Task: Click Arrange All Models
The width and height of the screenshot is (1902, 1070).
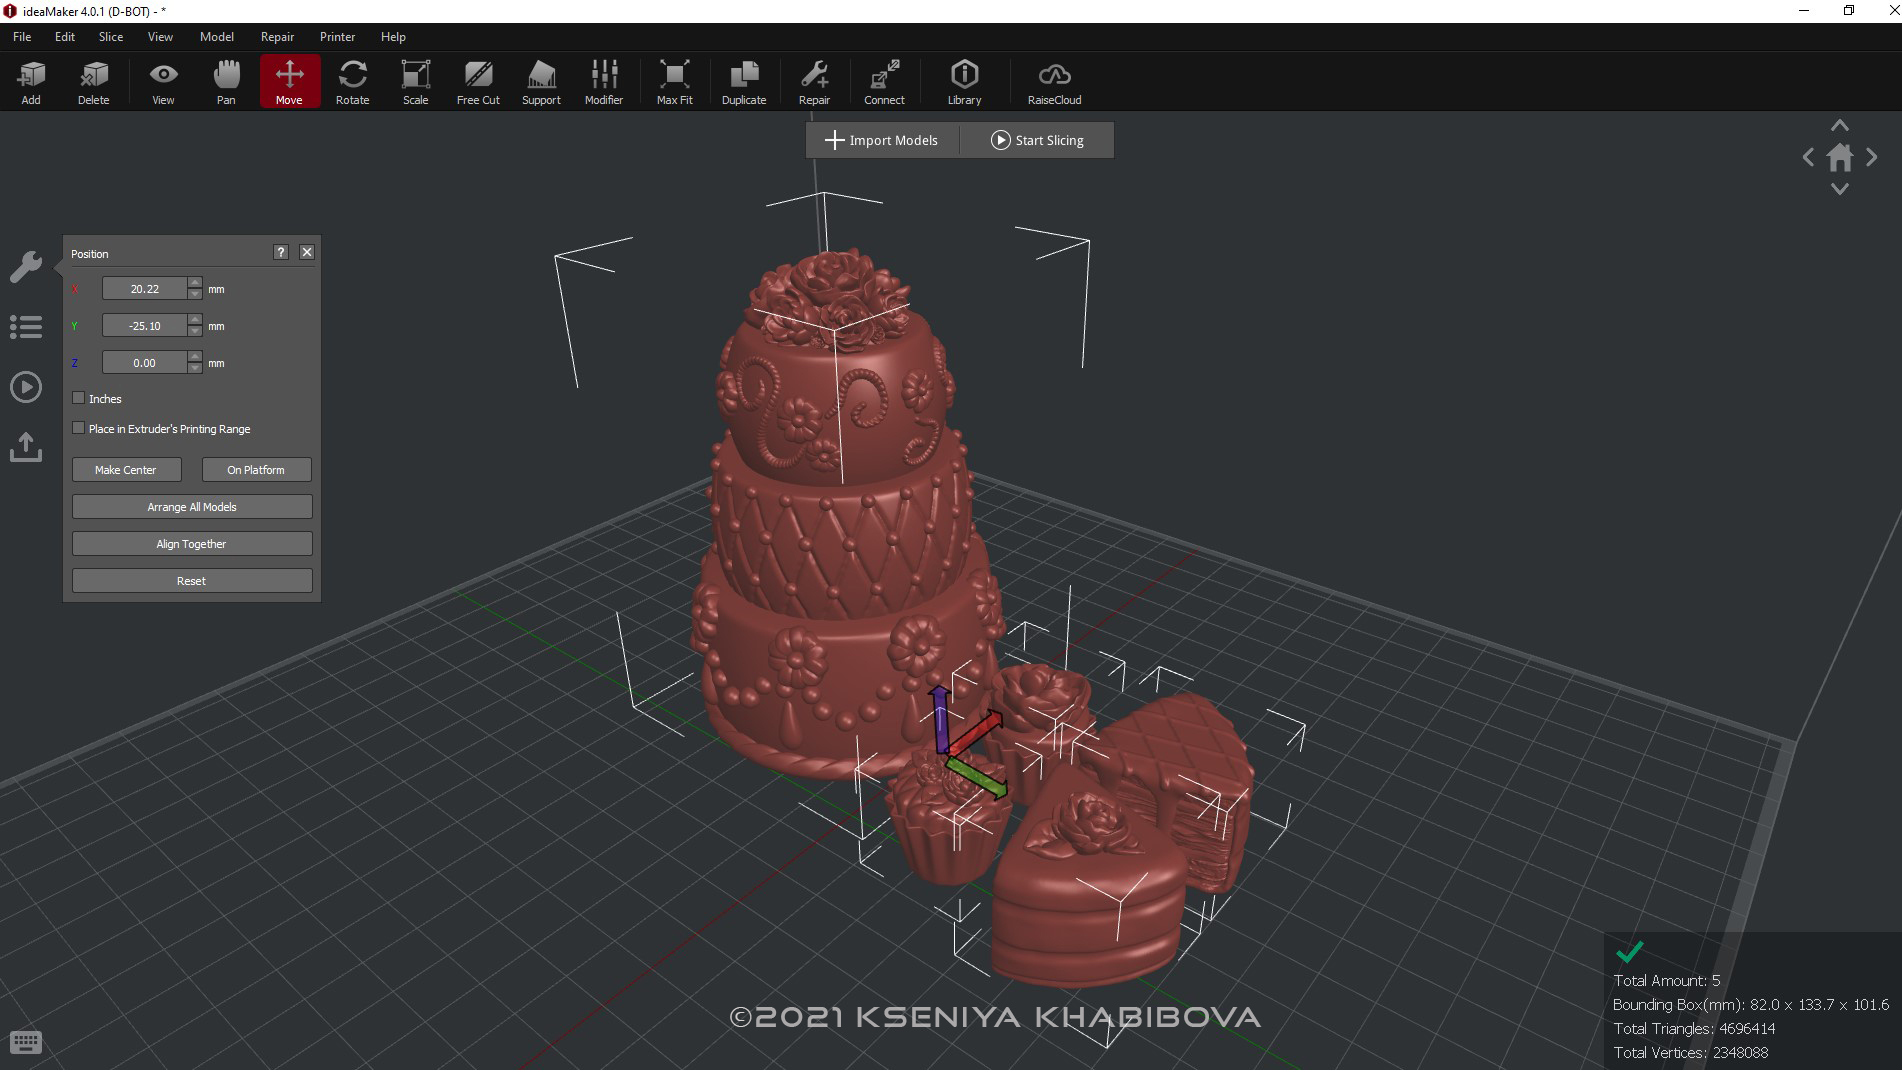Action: (191, 506)
